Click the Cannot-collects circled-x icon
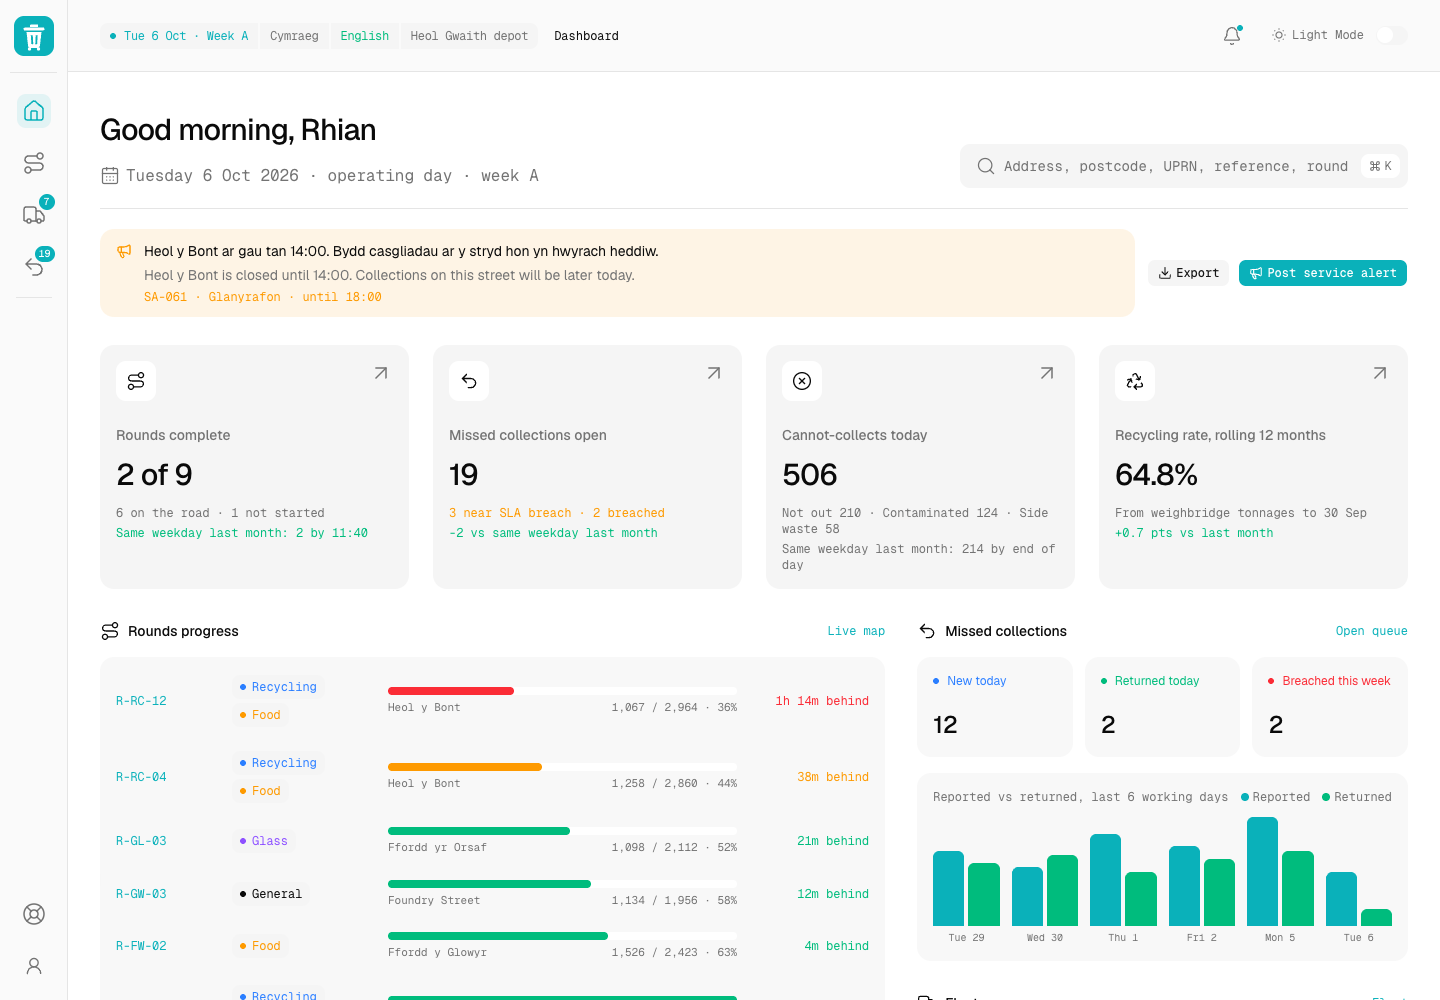 tap(802, 381)
